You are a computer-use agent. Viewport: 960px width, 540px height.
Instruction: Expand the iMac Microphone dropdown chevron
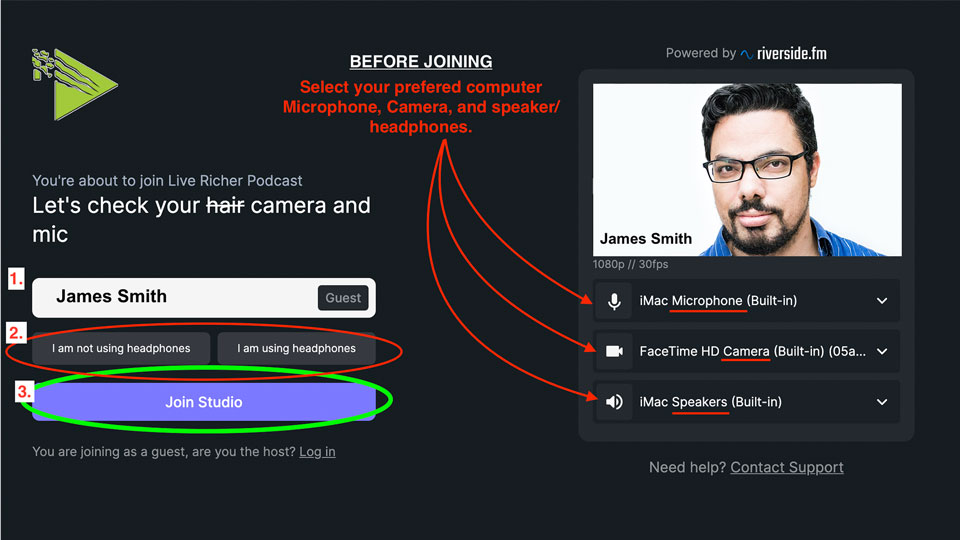[882, 301]
